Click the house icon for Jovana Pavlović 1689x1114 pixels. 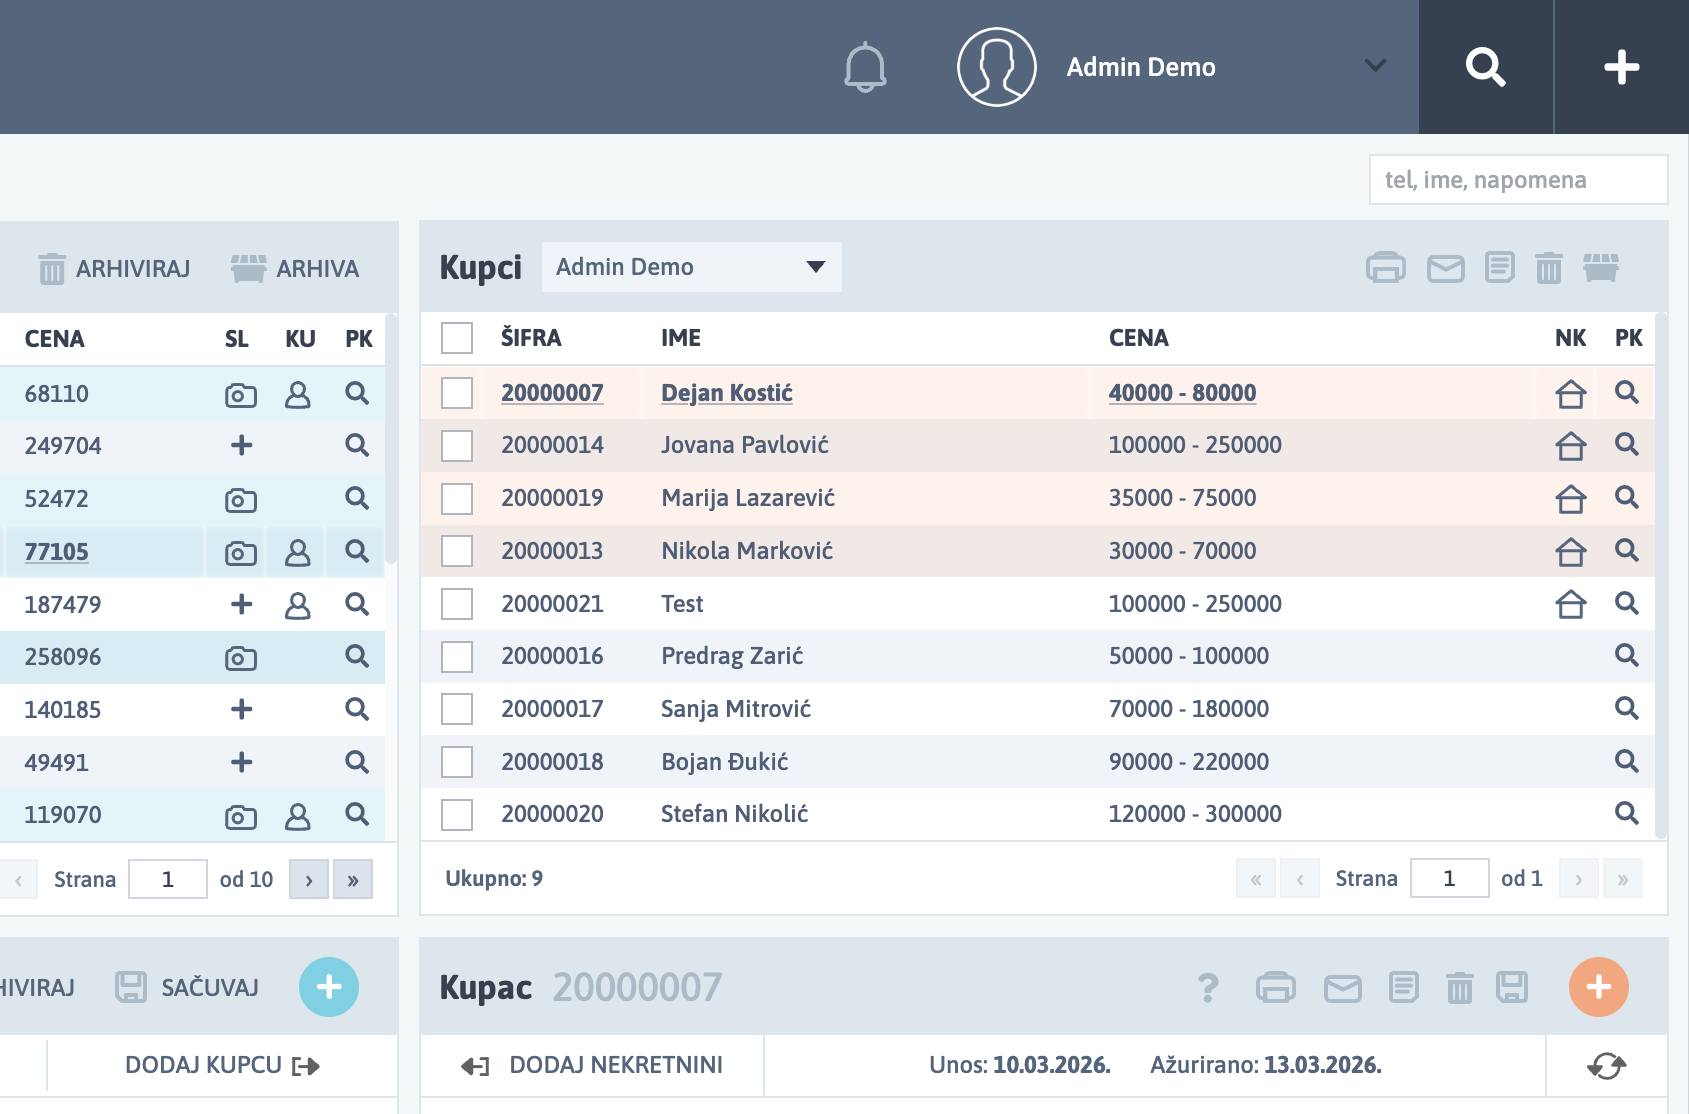(1571, 445)
